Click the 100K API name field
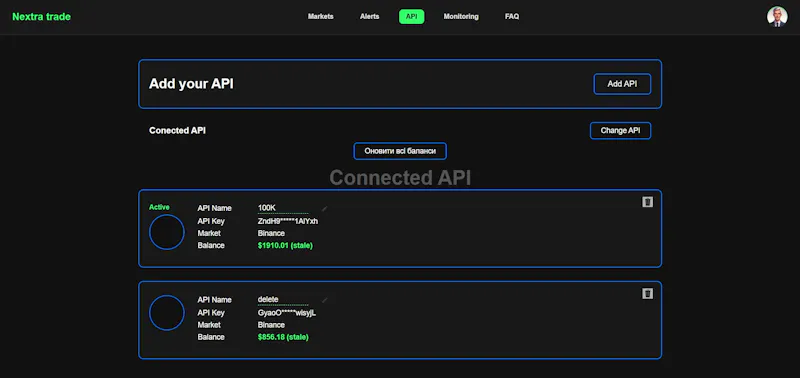Screen dimensions: 800x378 pos(283,209)
